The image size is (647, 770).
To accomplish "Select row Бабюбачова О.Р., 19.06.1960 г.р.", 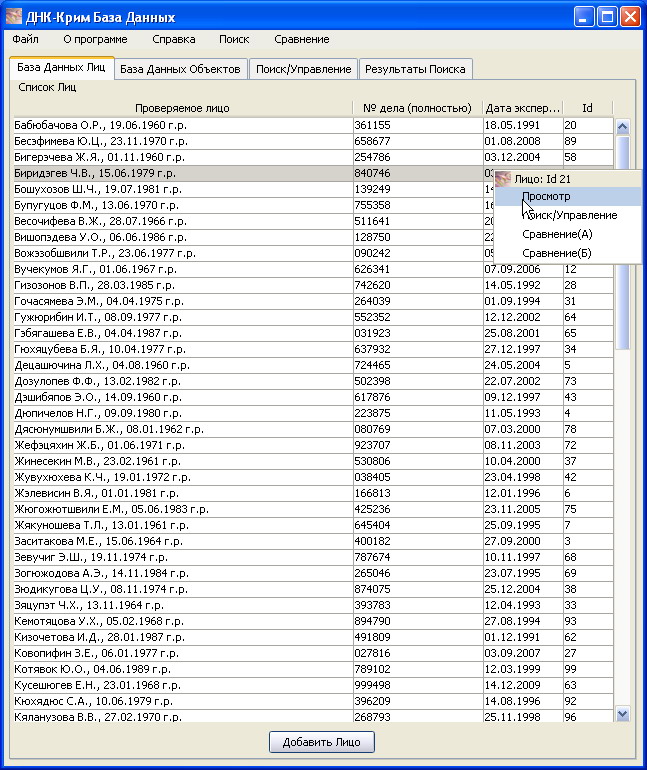I will [313, 125].
